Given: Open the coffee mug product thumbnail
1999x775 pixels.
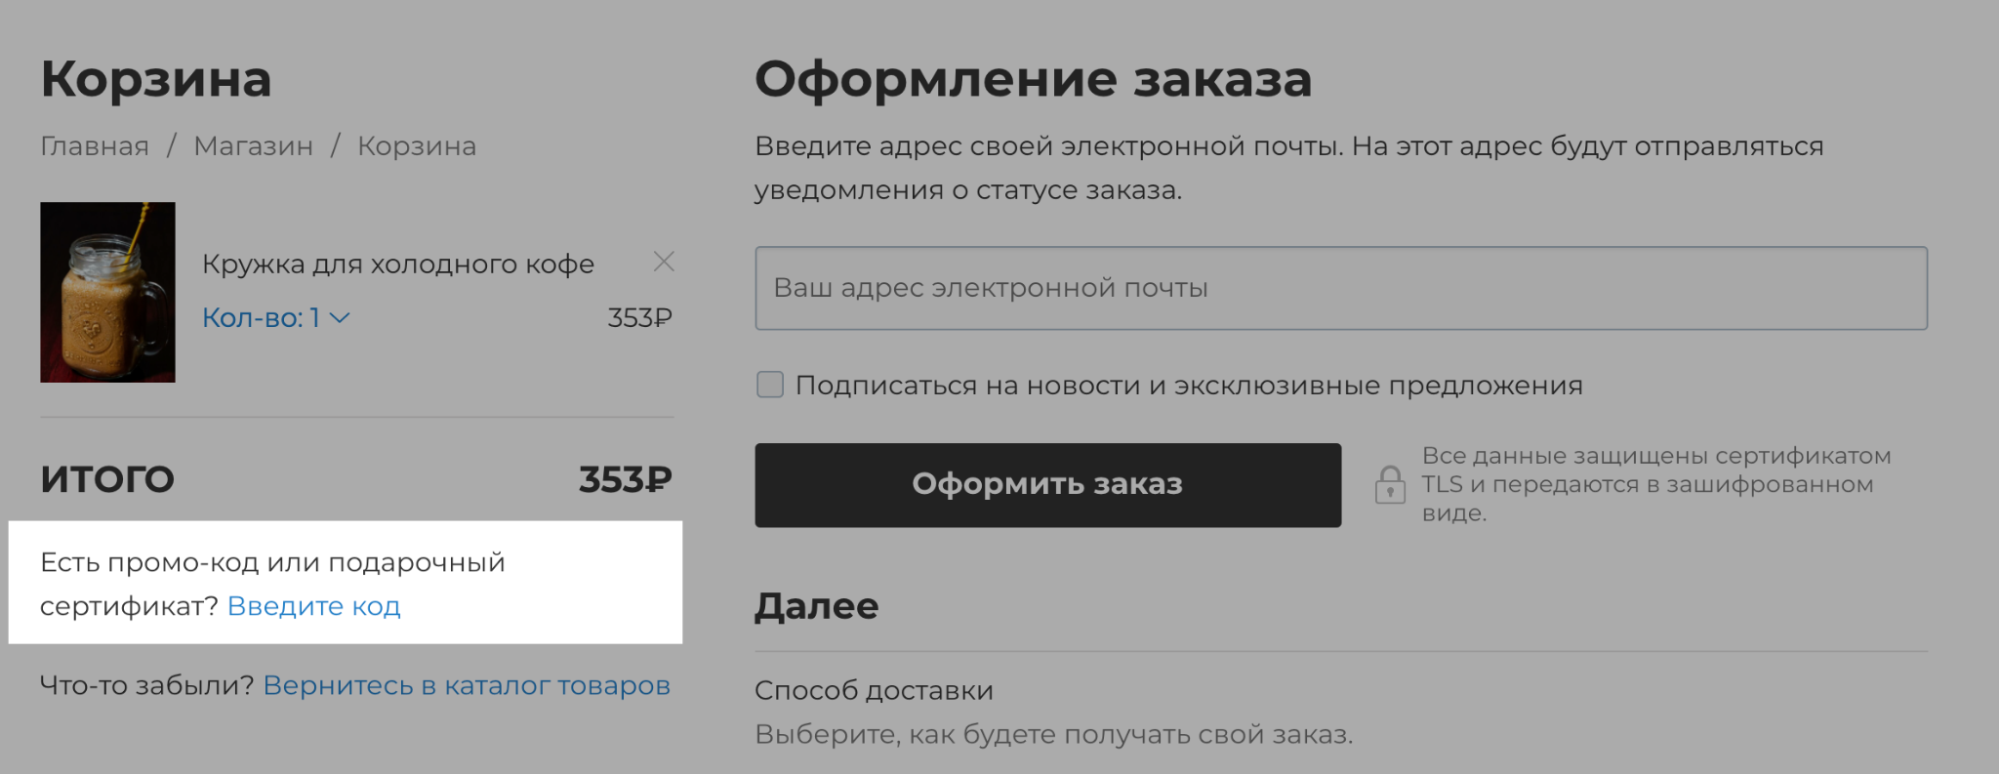Looking at the screenshot, I should point(108,292).
